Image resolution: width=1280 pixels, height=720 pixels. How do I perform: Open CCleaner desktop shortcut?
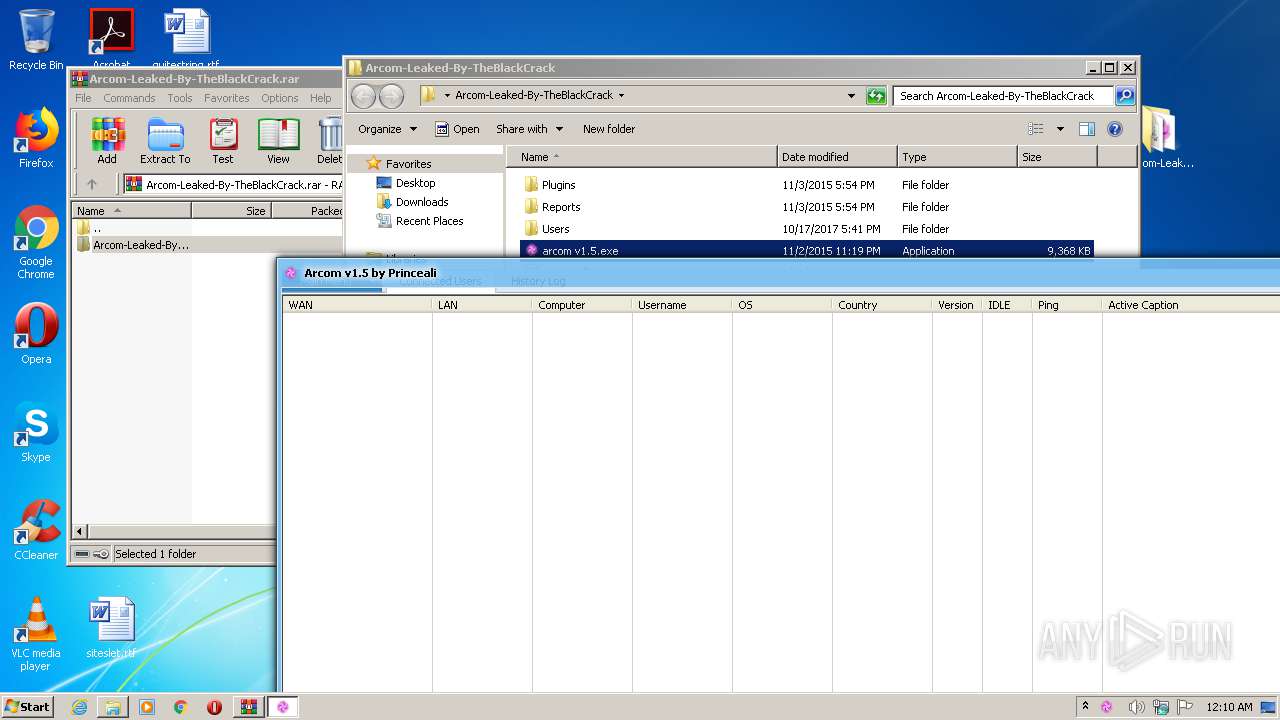(x=36, y=530)
